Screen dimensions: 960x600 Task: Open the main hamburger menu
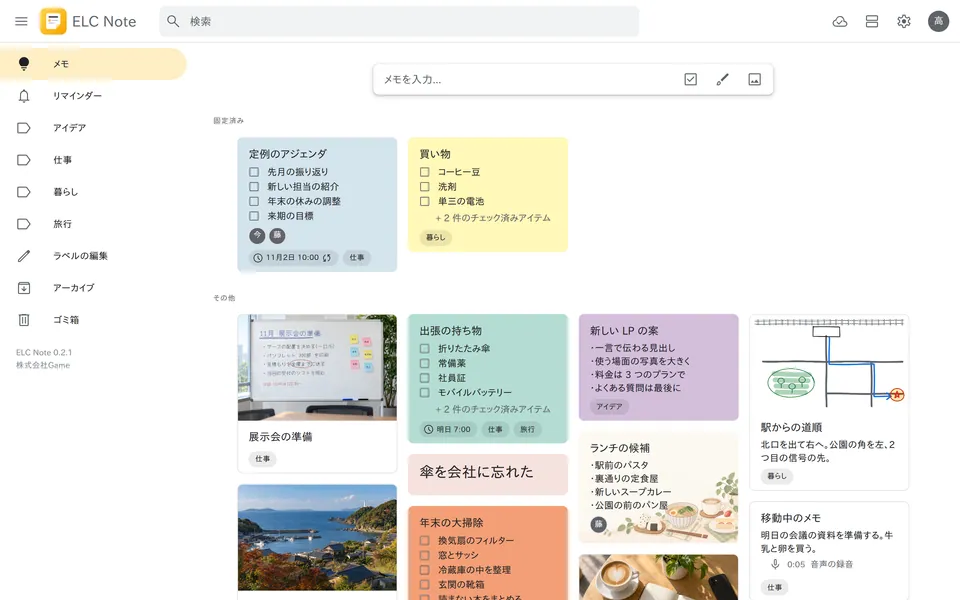click(21, 21)
